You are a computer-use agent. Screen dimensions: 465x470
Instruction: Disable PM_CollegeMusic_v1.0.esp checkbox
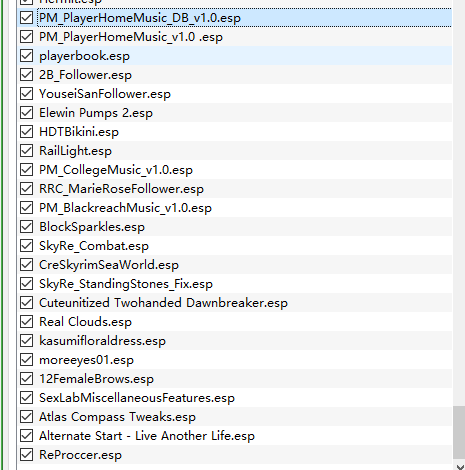tap(26, 170)
